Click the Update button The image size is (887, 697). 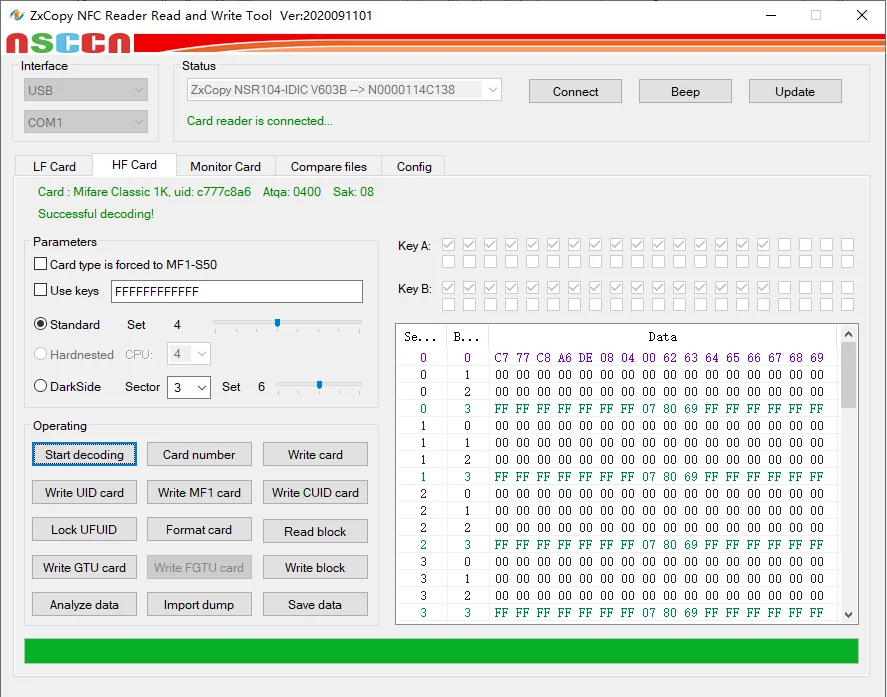click(x=795, y=92)
